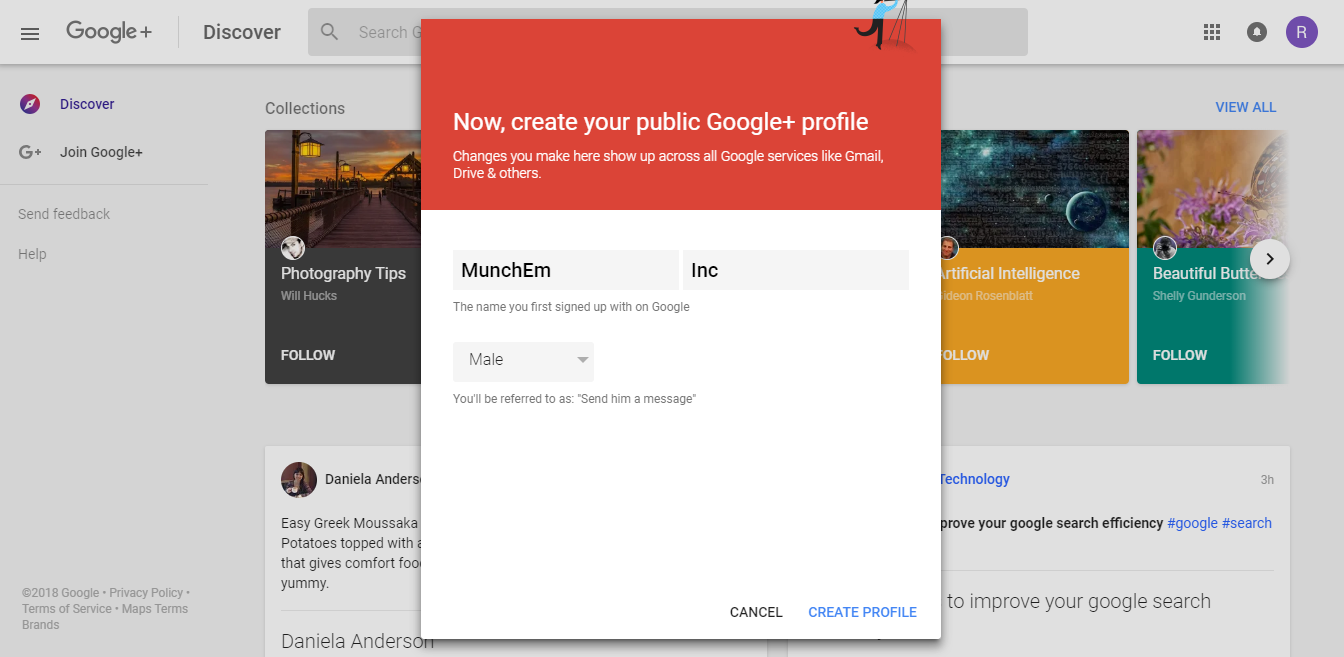Image resolution: width=1344 pixels, height=657 pixels.
Task: Open the Male gender dropdown
Action: pyautogui.click(x=523, y=361)
